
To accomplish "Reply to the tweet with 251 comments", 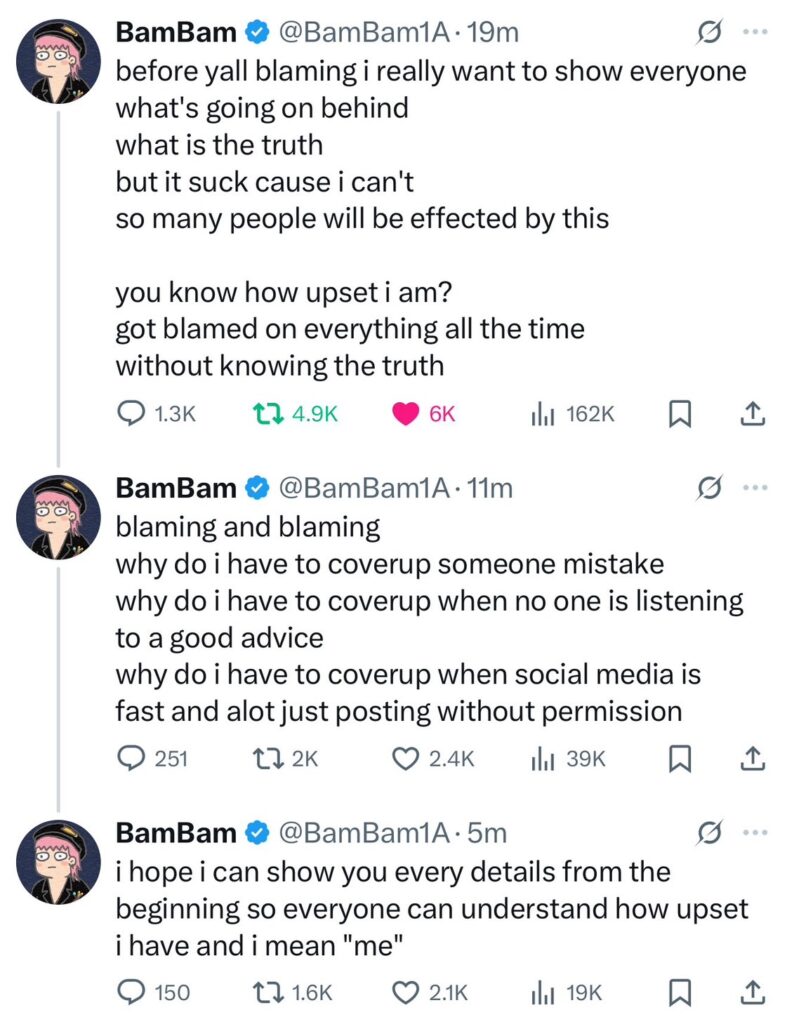I will coord(133,759).
